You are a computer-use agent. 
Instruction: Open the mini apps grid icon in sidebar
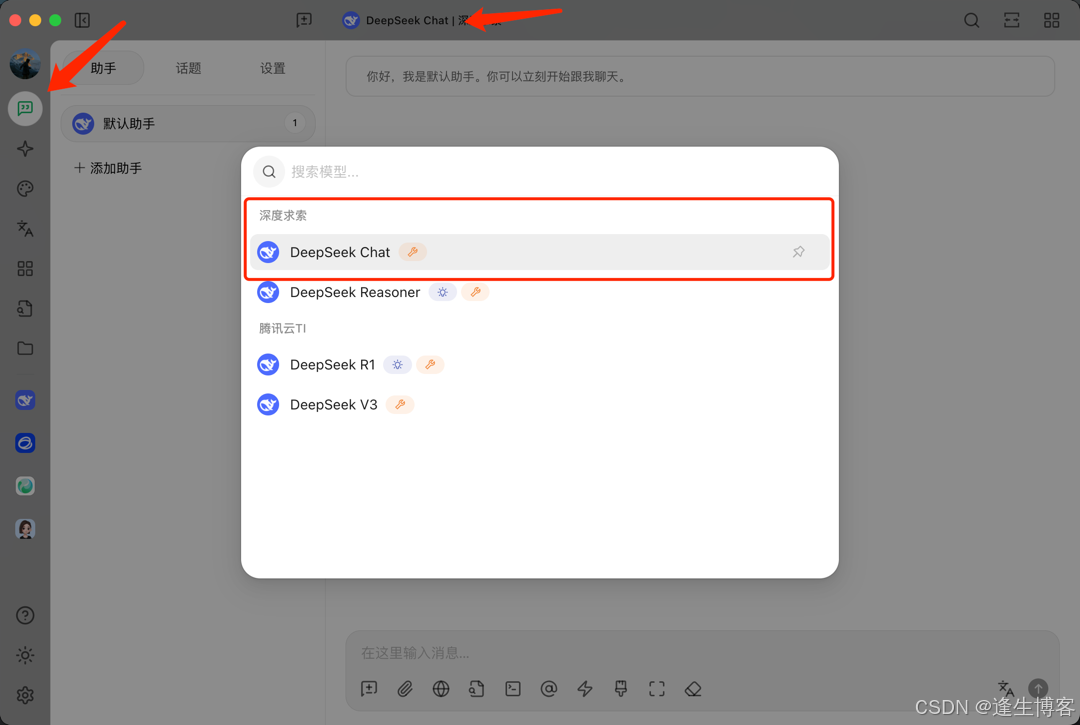pyautogui.click(x=25, y=269)
